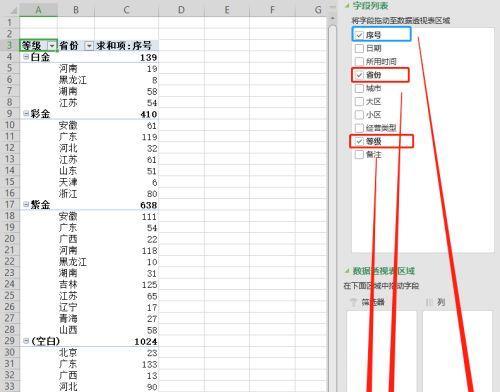Collapse the 字段列表 section triangle

(347, 5)
